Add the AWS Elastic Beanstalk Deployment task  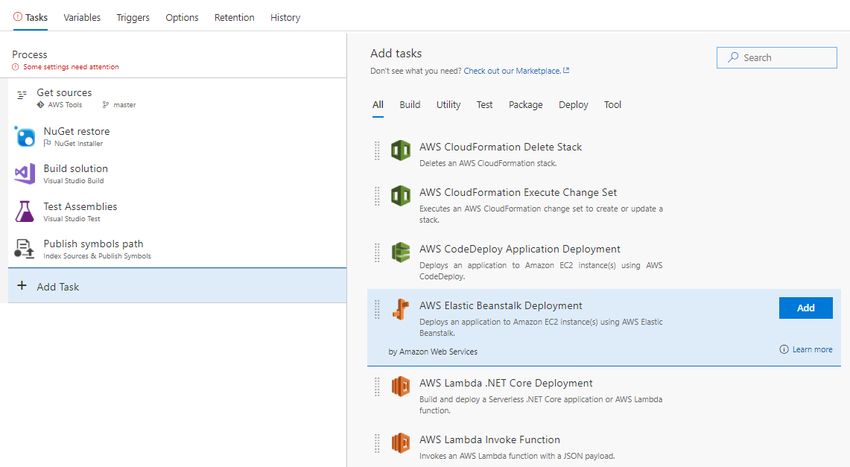(806, 308)
